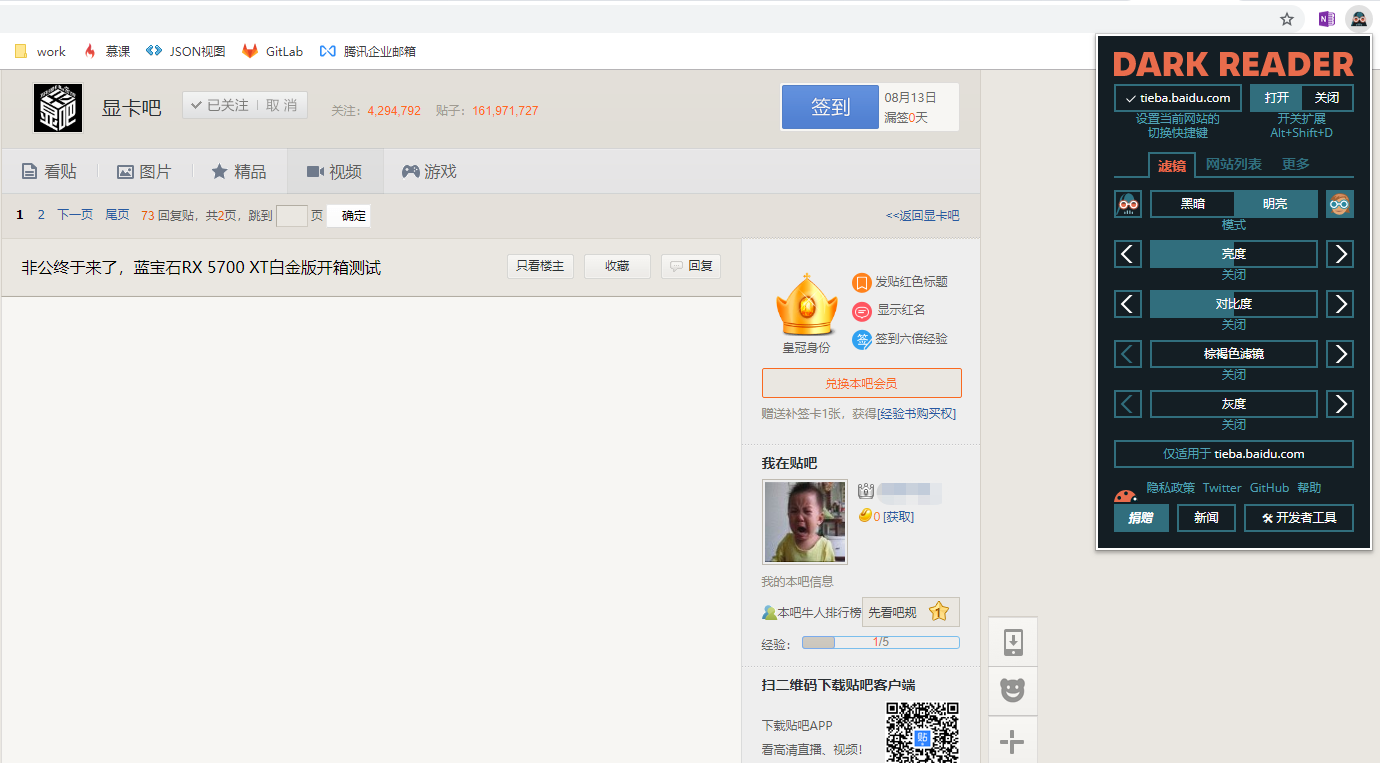Open the phone download sidebar icon
Viewport: 1380px width, 763px height.
coord(1013,642)
